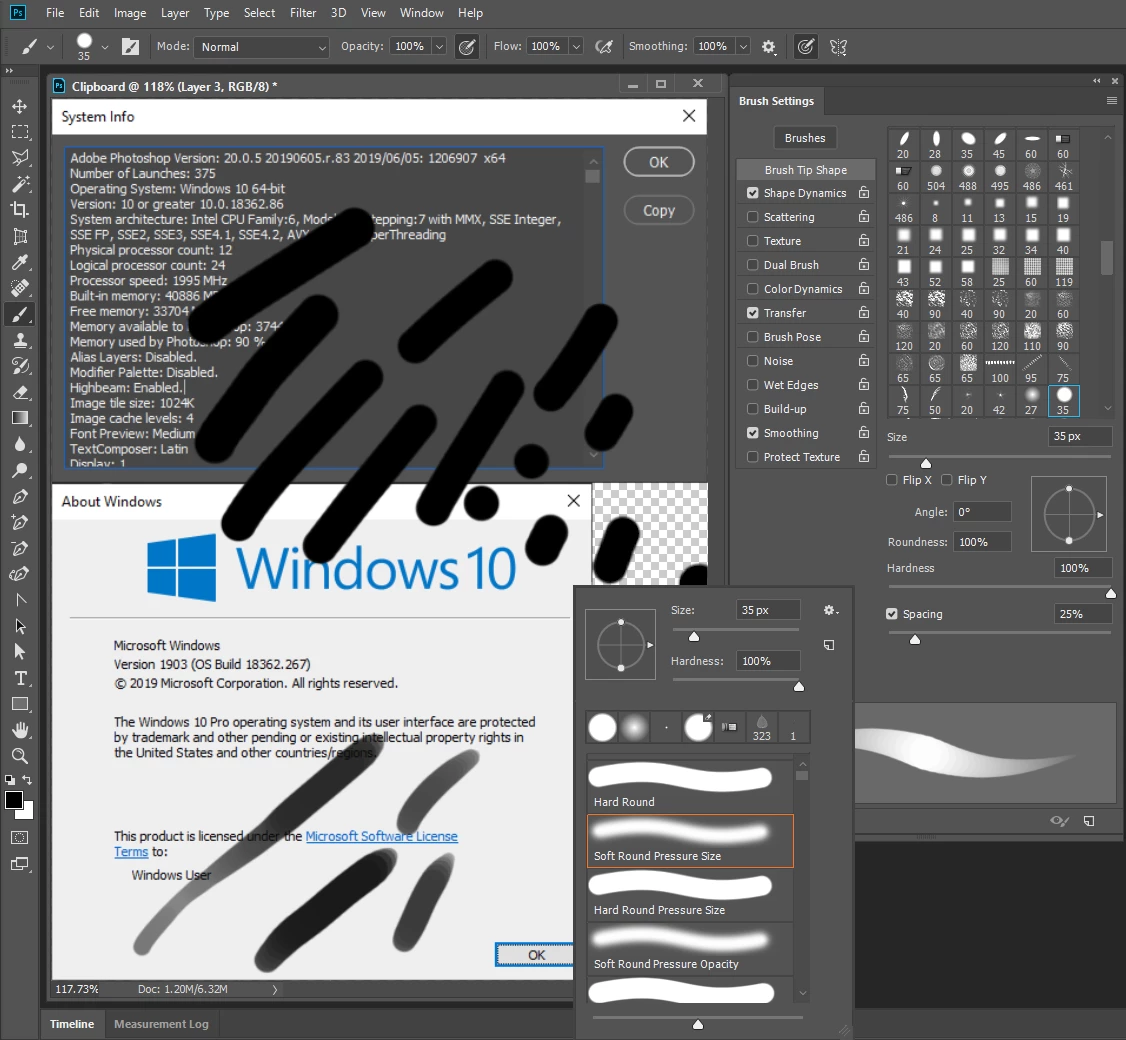The image size is (1126, 1040).
Task: Select the Magic Wand tool
Action: click(20, 184)
